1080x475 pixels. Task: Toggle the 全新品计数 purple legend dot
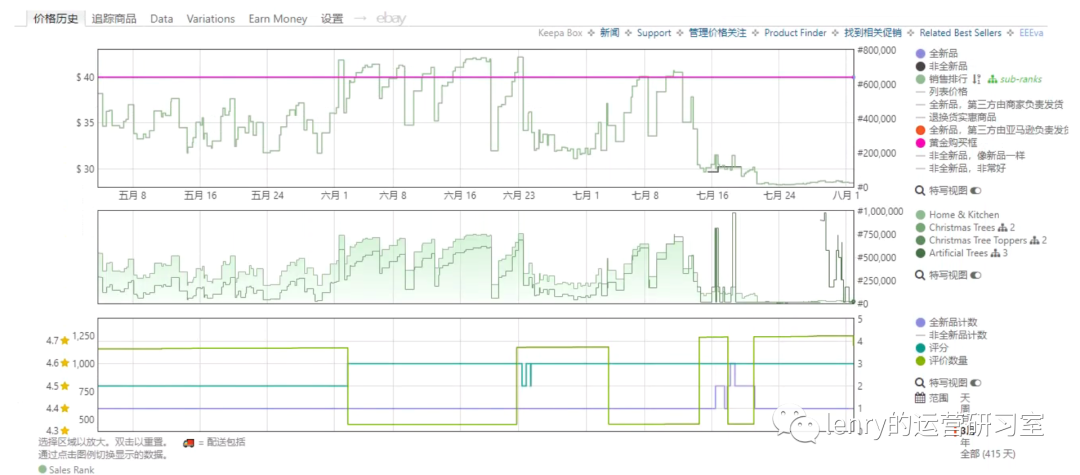[920, 322]
